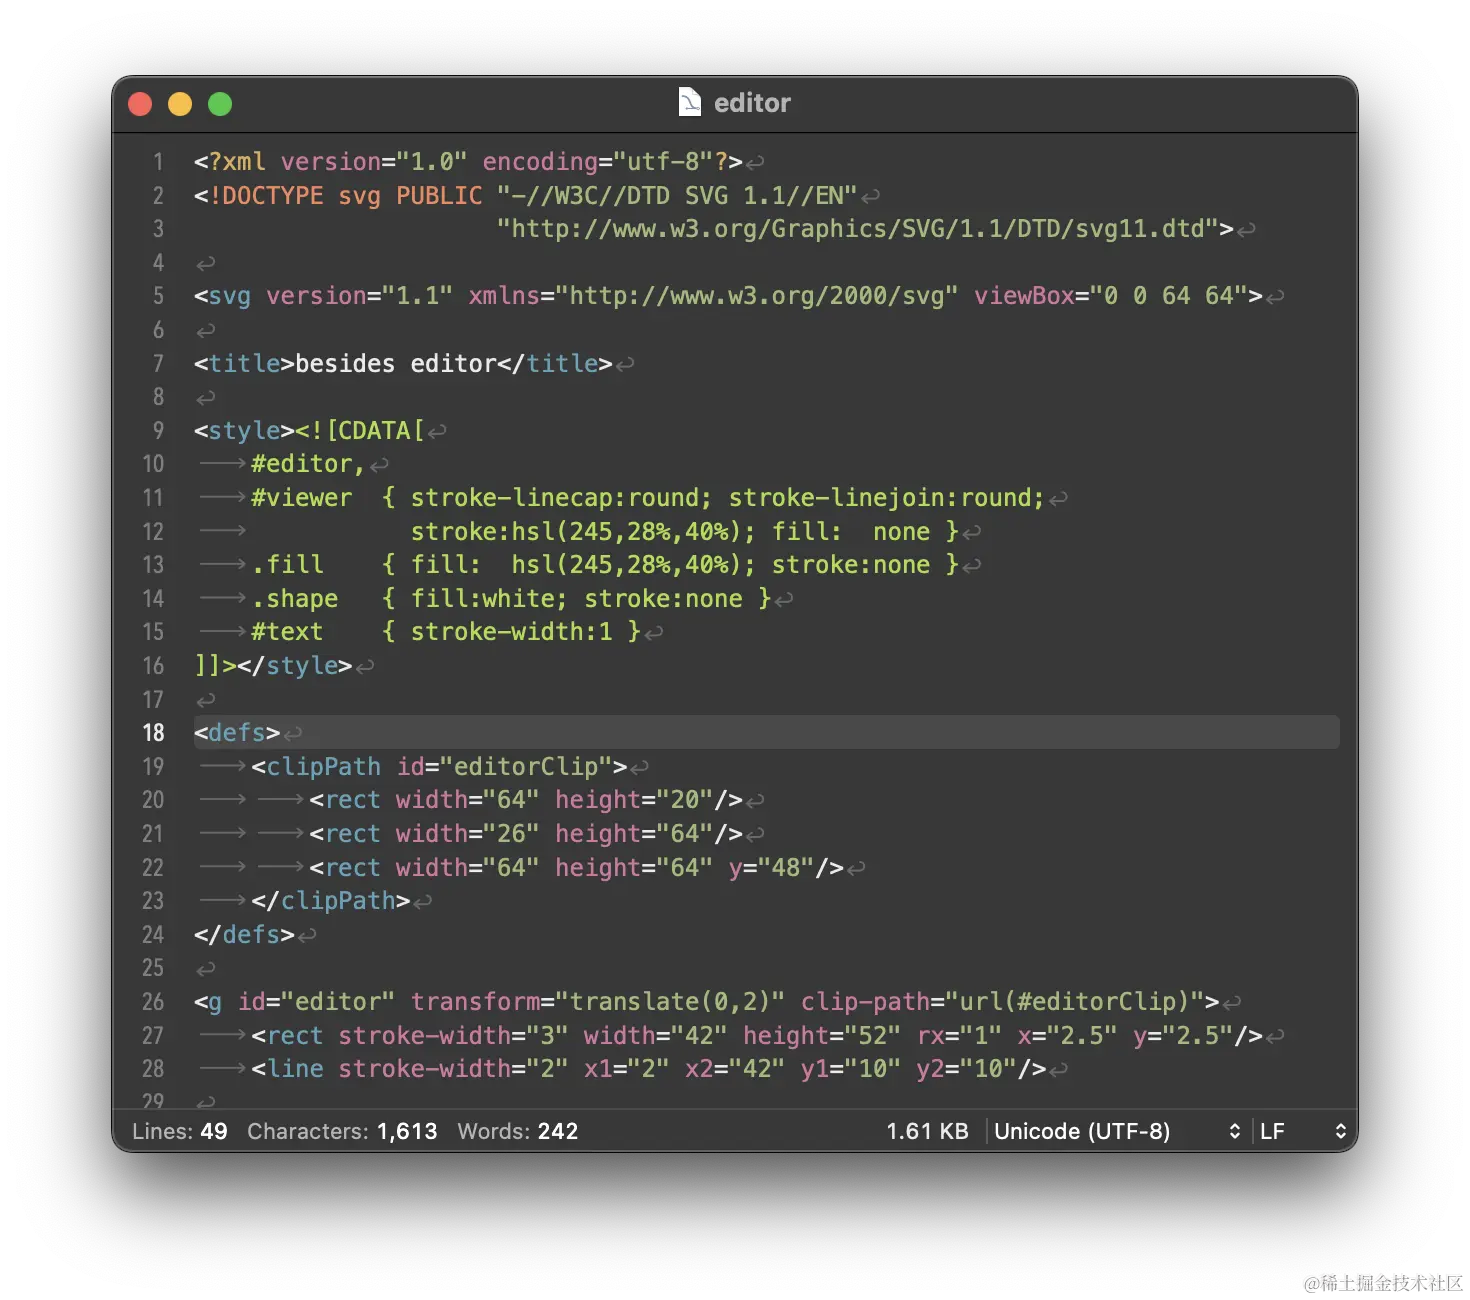Click the "1.61 KB" file size in status bar
This screenshot has height=1300, width=1470.
tap(927, 1131)
